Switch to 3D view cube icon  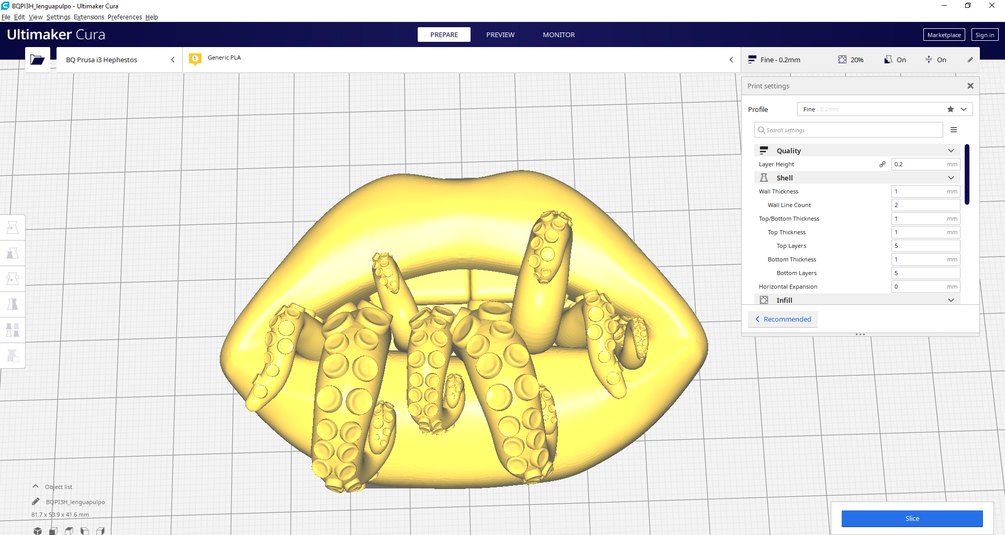coord(38,531)
